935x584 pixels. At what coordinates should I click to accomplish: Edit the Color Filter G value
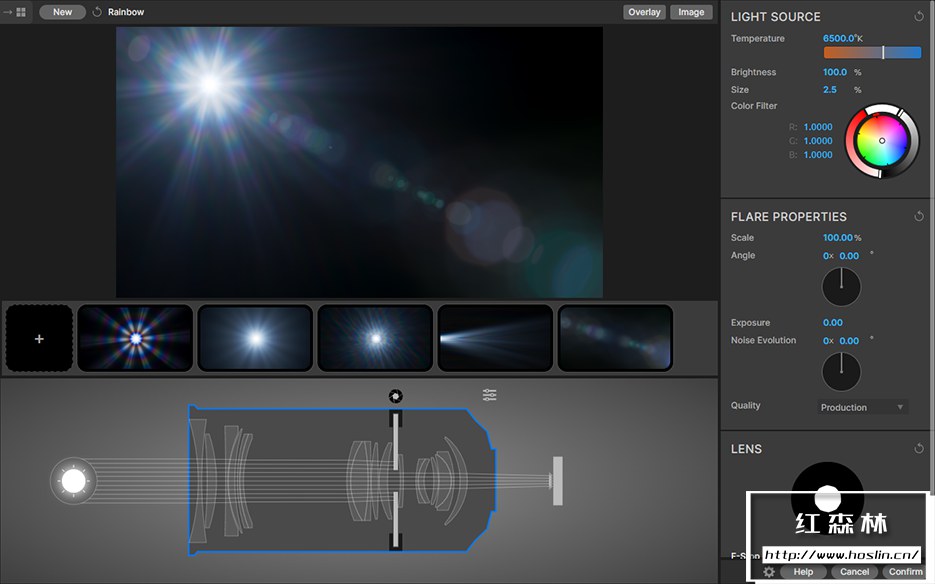(x=818, y=141)
